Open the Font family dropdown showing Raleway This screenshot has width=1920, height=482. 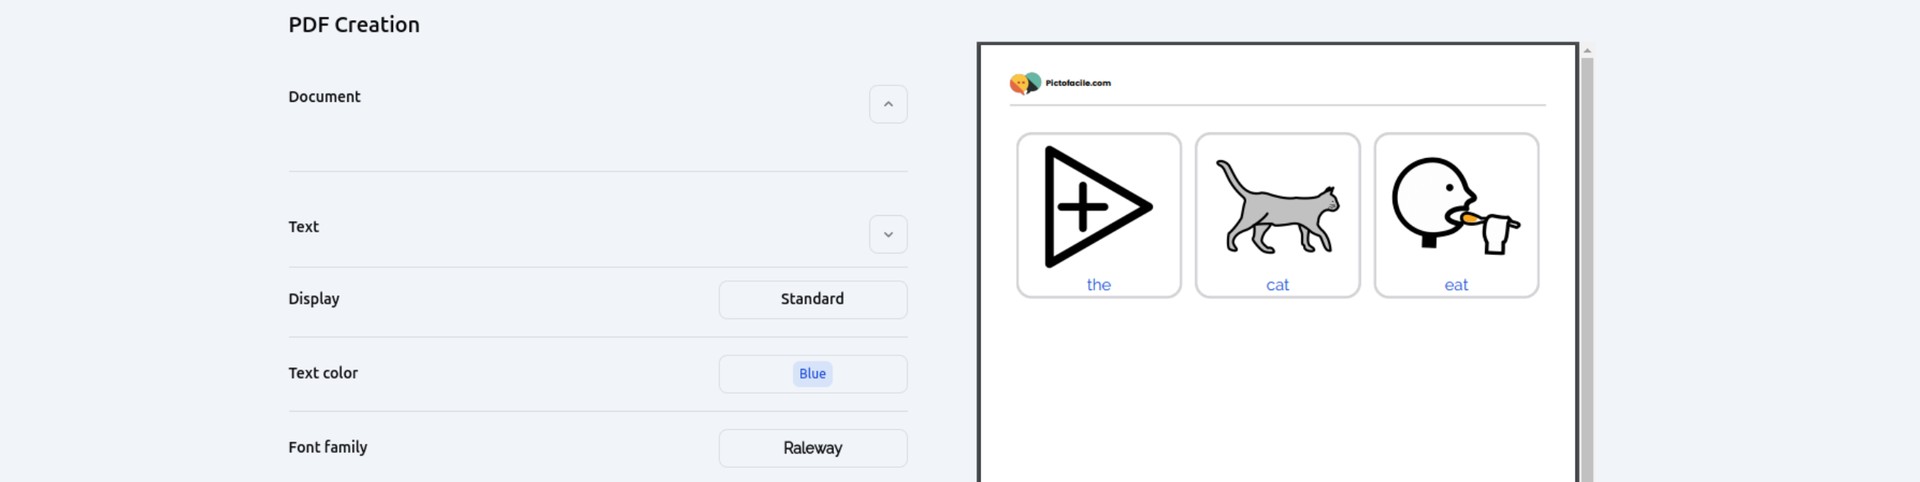(813, 448)
